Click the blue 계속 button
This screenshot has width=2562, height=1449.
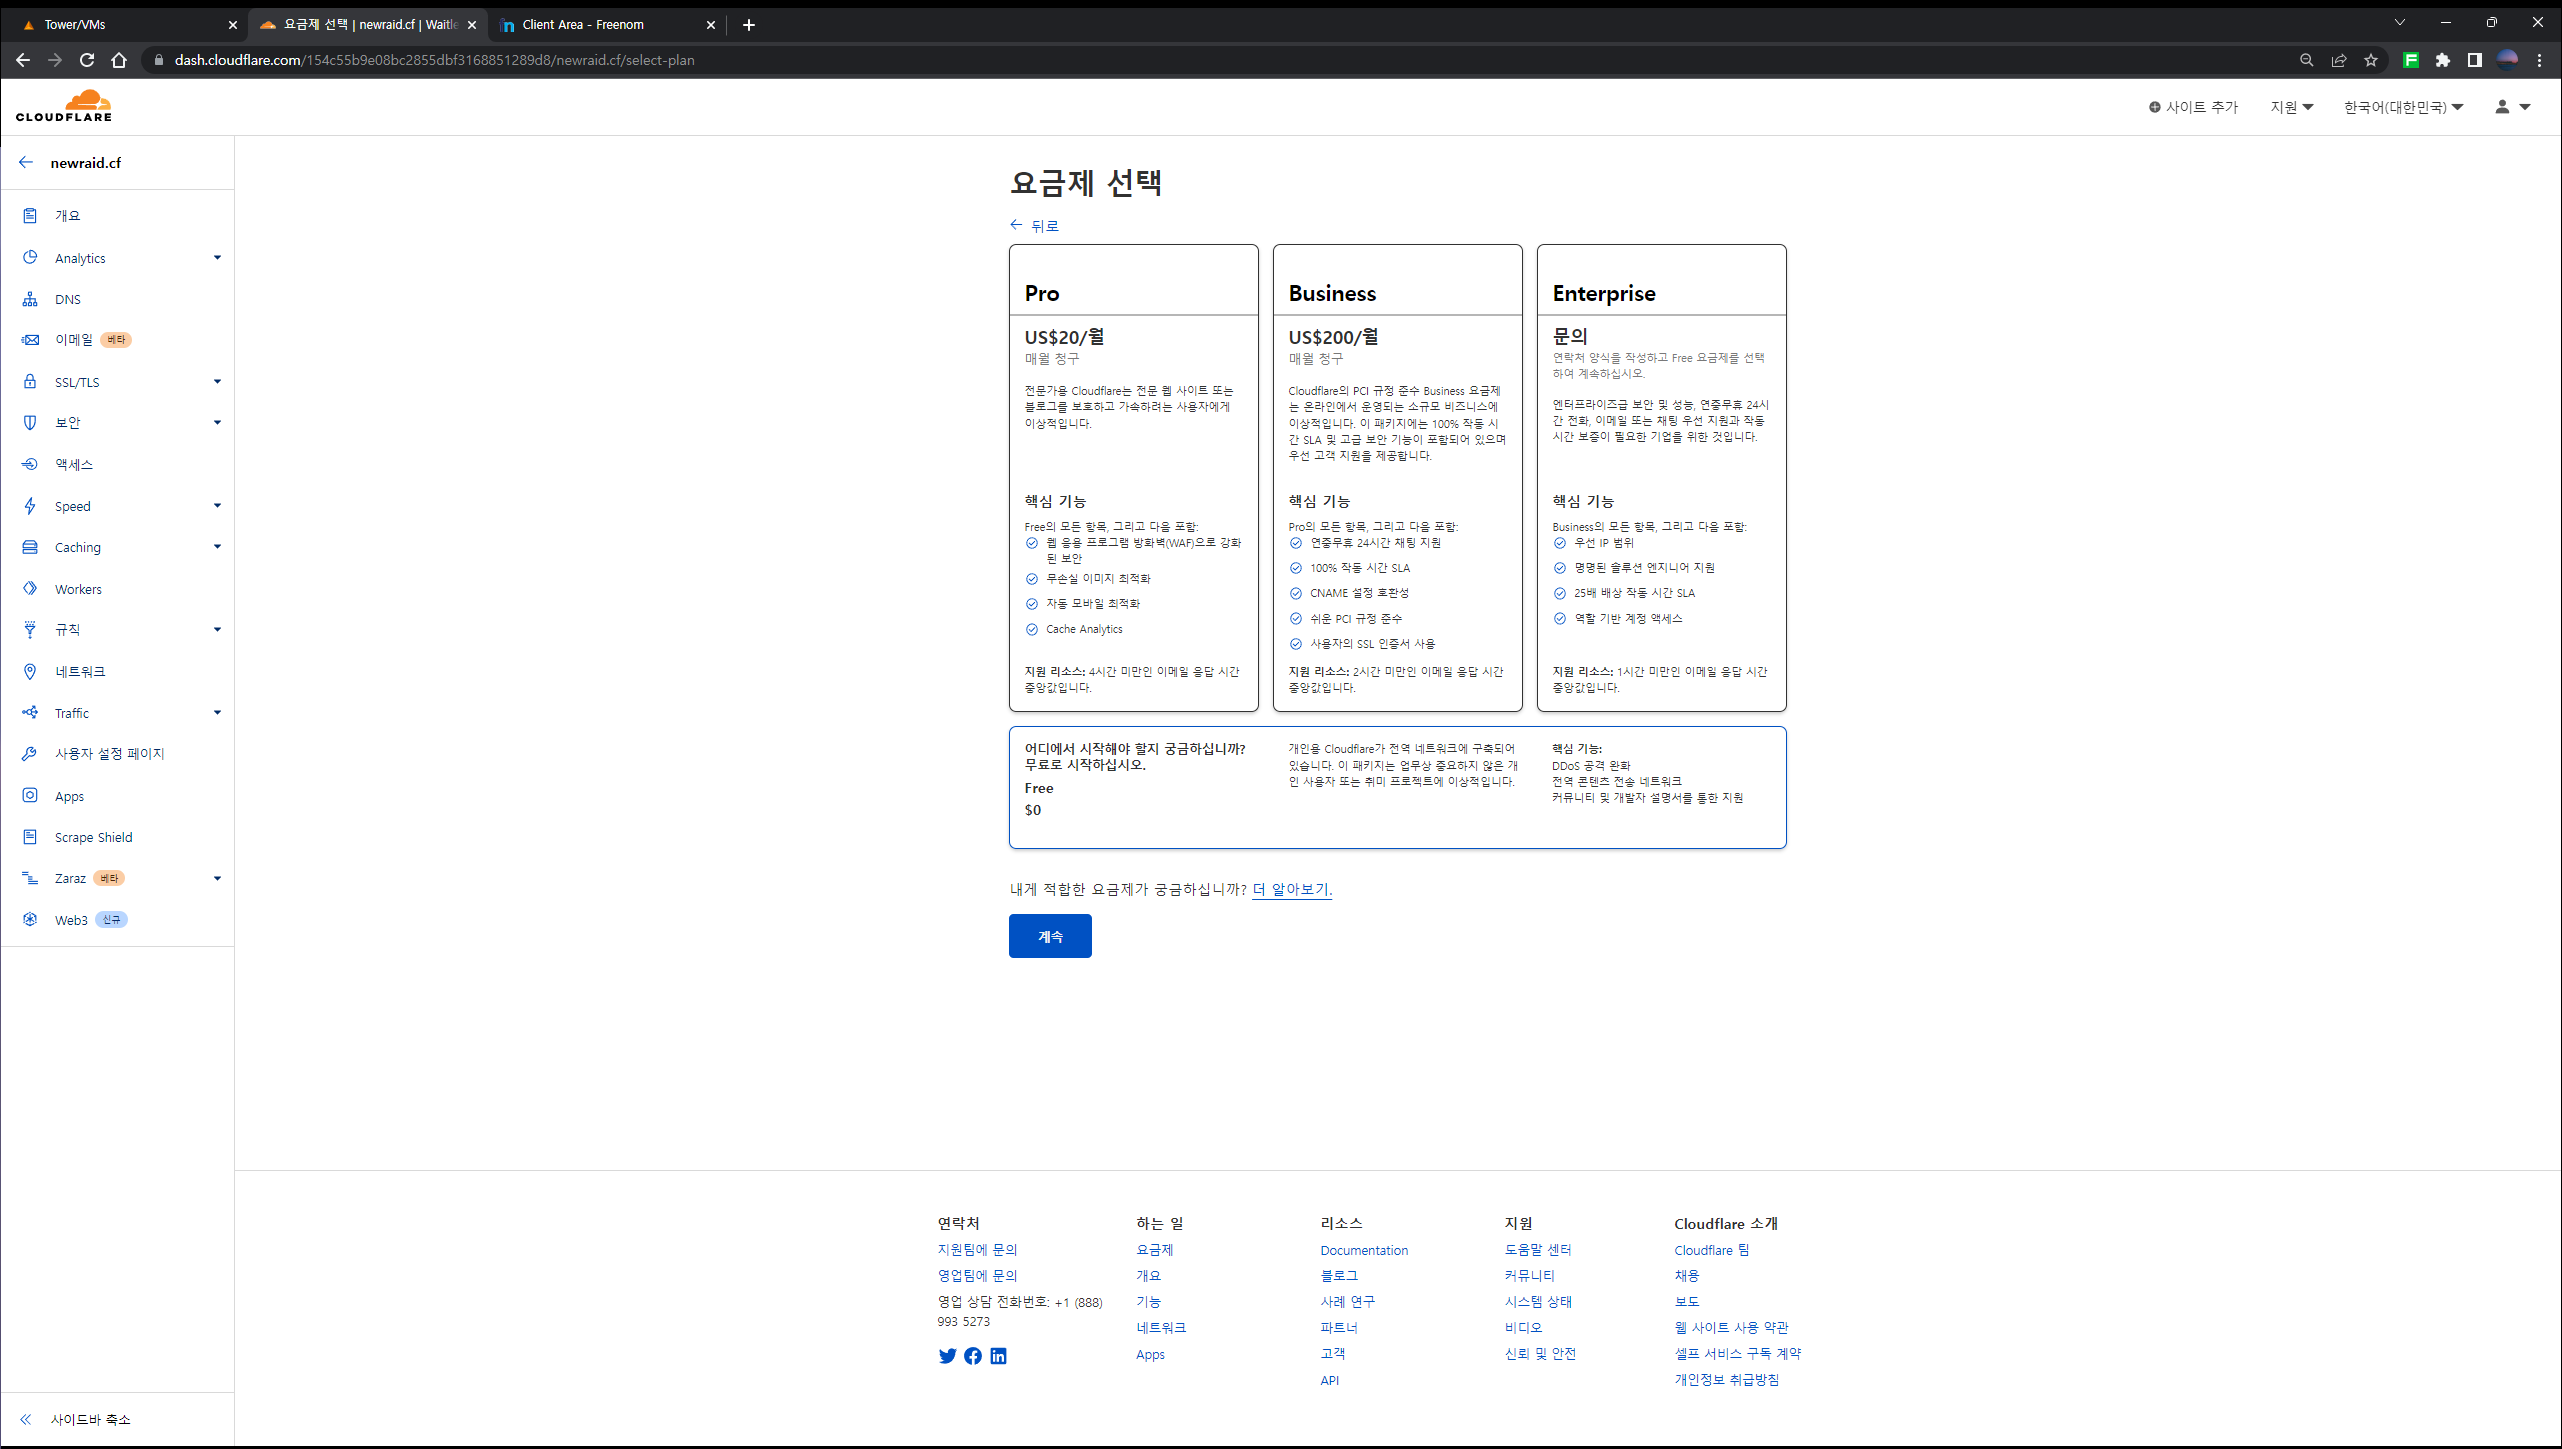pyautogui.click(x=1050, y=936)
